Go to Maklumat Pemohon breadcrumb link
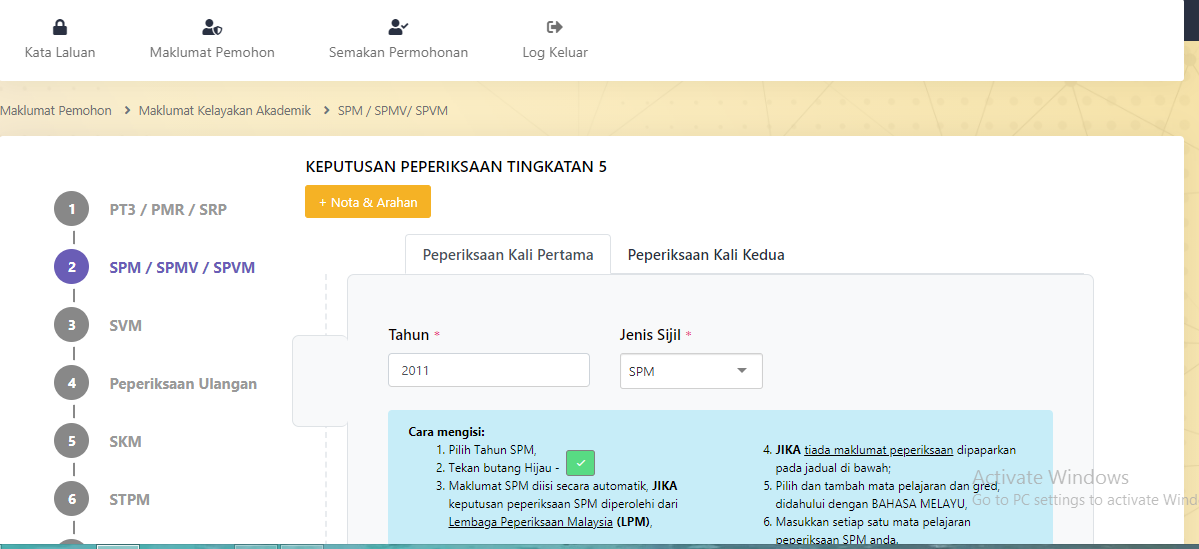Viewport: 1199px width, 549px height. 56,110
